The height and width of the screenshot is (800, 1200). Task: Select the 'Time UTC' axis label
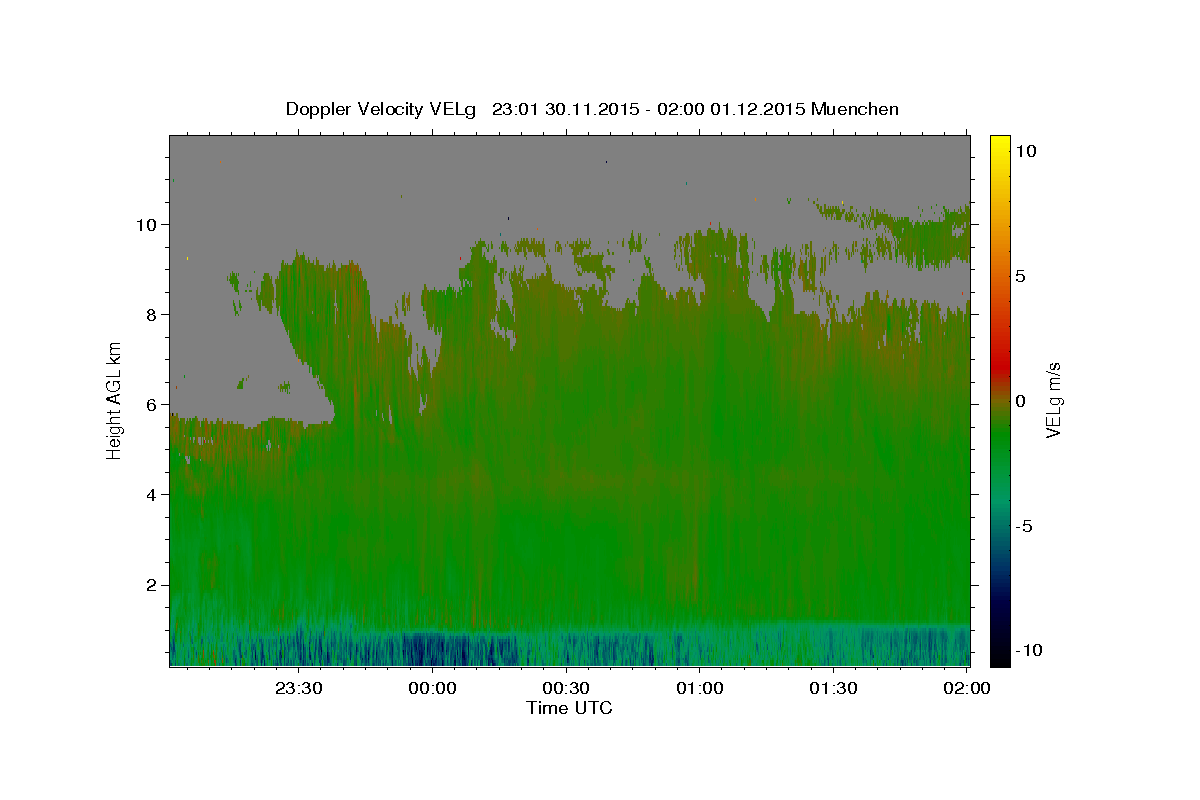pos(569,708)
